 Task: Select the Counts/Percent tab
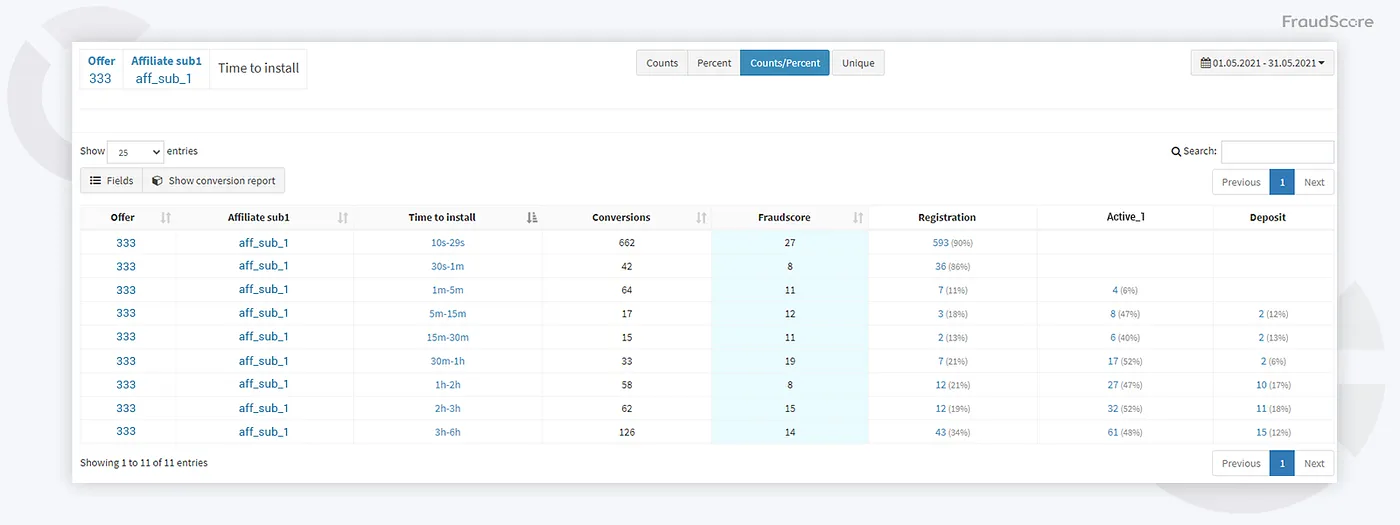click(x=785, y=63)
